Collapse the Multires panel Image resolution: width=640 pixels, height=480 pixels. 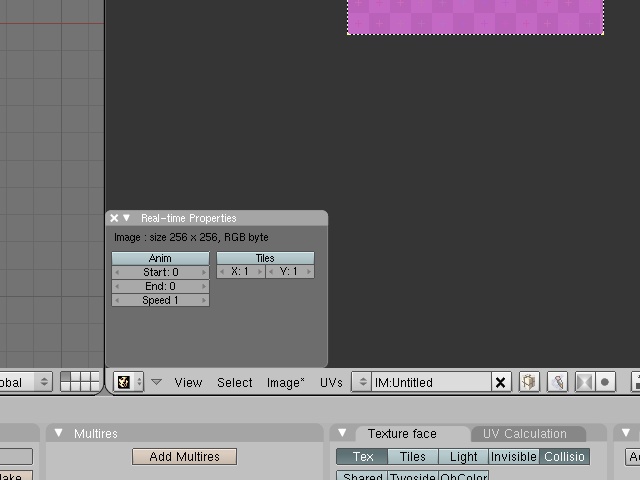58,433
